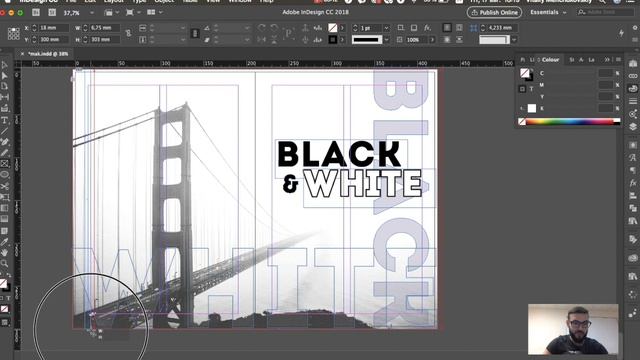Open the Layout menu
The height and width of the screenshot is (360, 640).
coord(113,1)
